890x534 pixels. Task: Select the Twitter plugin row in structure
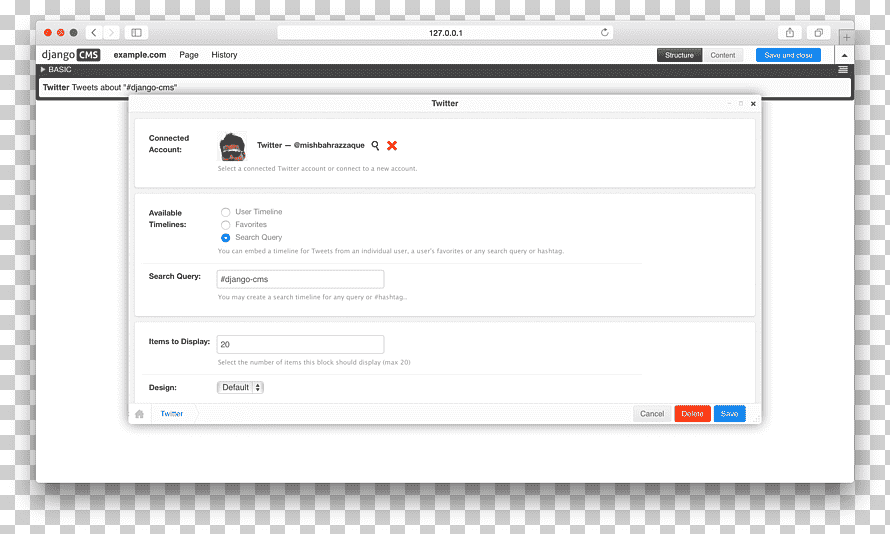coord(445,87)
